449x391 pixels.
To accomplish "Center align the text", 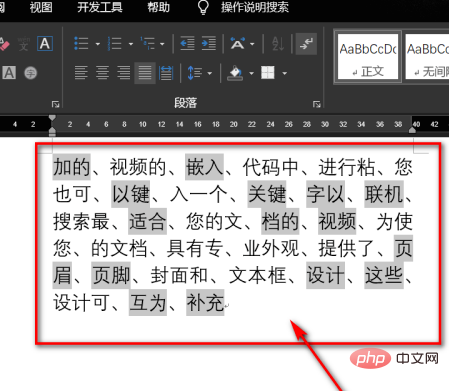I will click(x=102, y=73).
